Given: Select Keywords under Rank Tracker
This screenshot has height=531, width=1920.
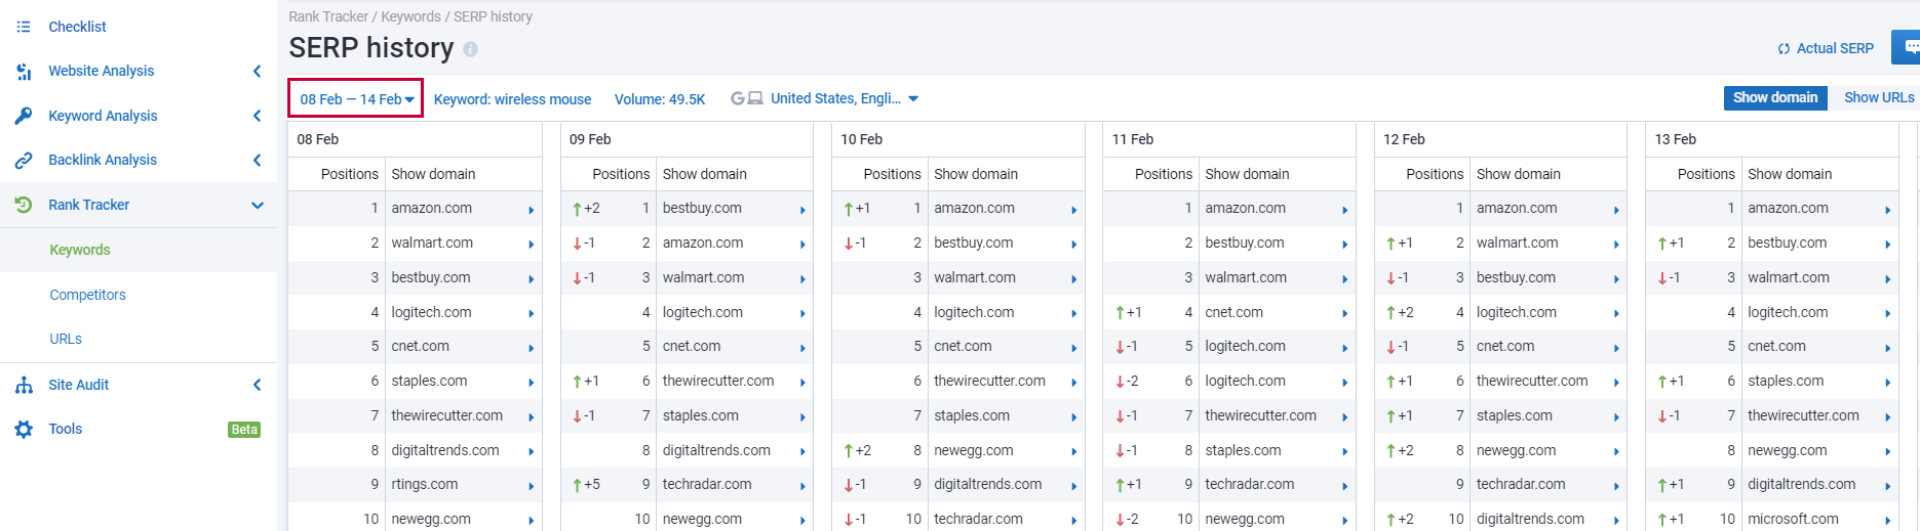Looking at the screenshot, I should click(x=80, y=250).
